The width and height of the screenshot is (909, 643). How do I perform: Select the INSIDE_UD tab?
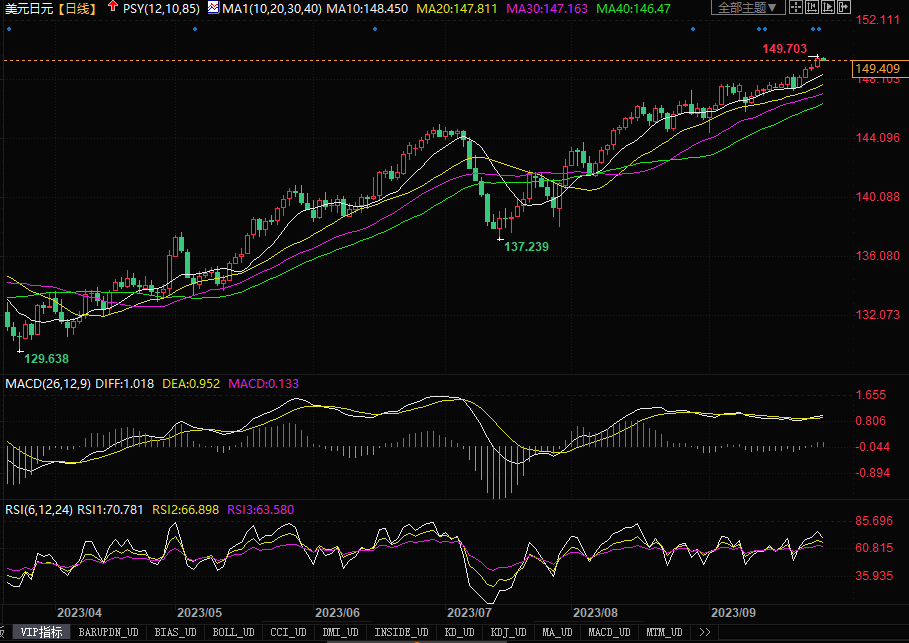point(401,632)
